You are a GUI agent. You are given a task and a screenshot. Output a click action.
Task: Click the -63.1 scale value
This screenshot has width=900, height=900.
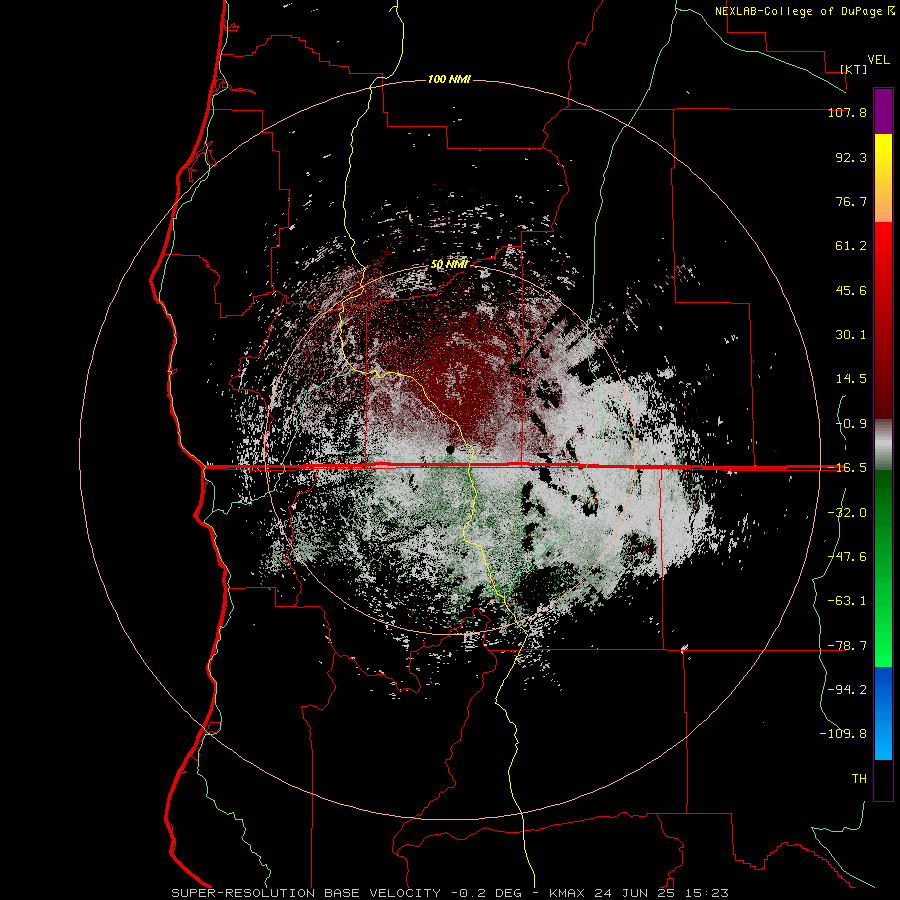click(x=847, y=601)
